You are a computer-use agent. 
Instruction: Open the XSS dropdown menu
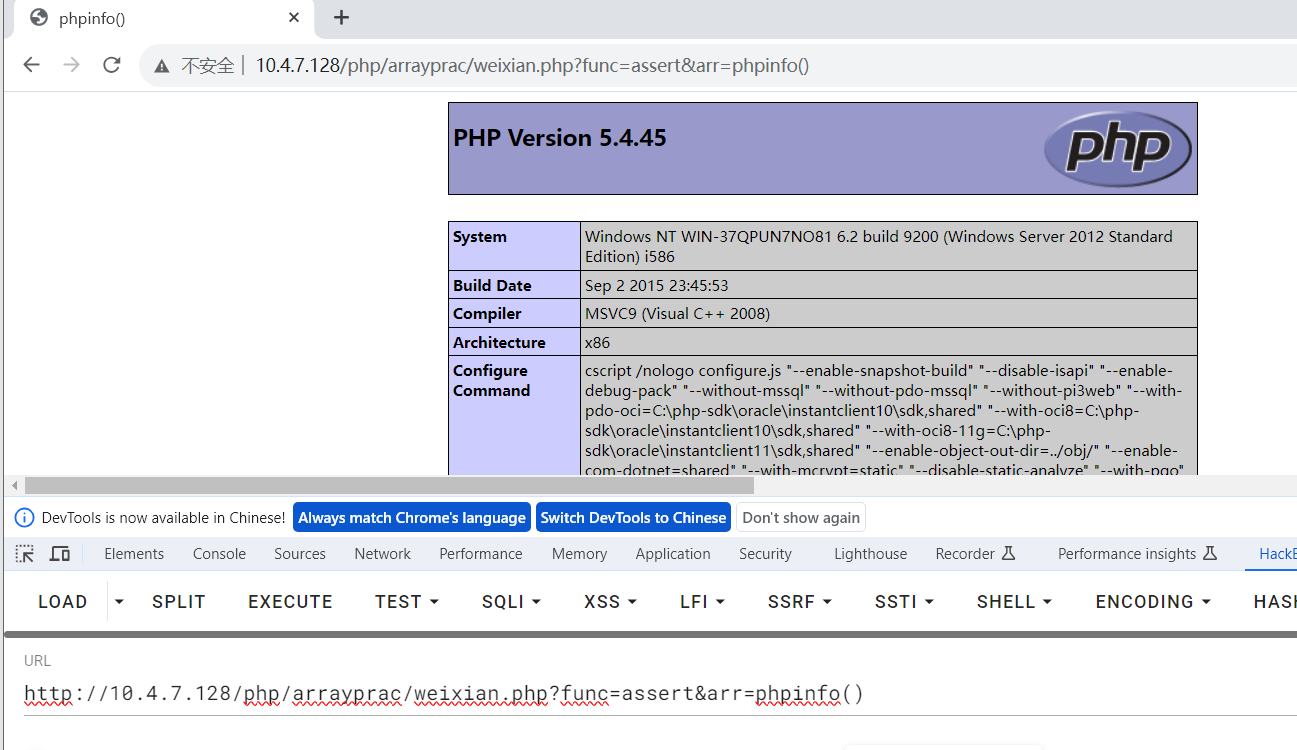[x=611, y=601]
